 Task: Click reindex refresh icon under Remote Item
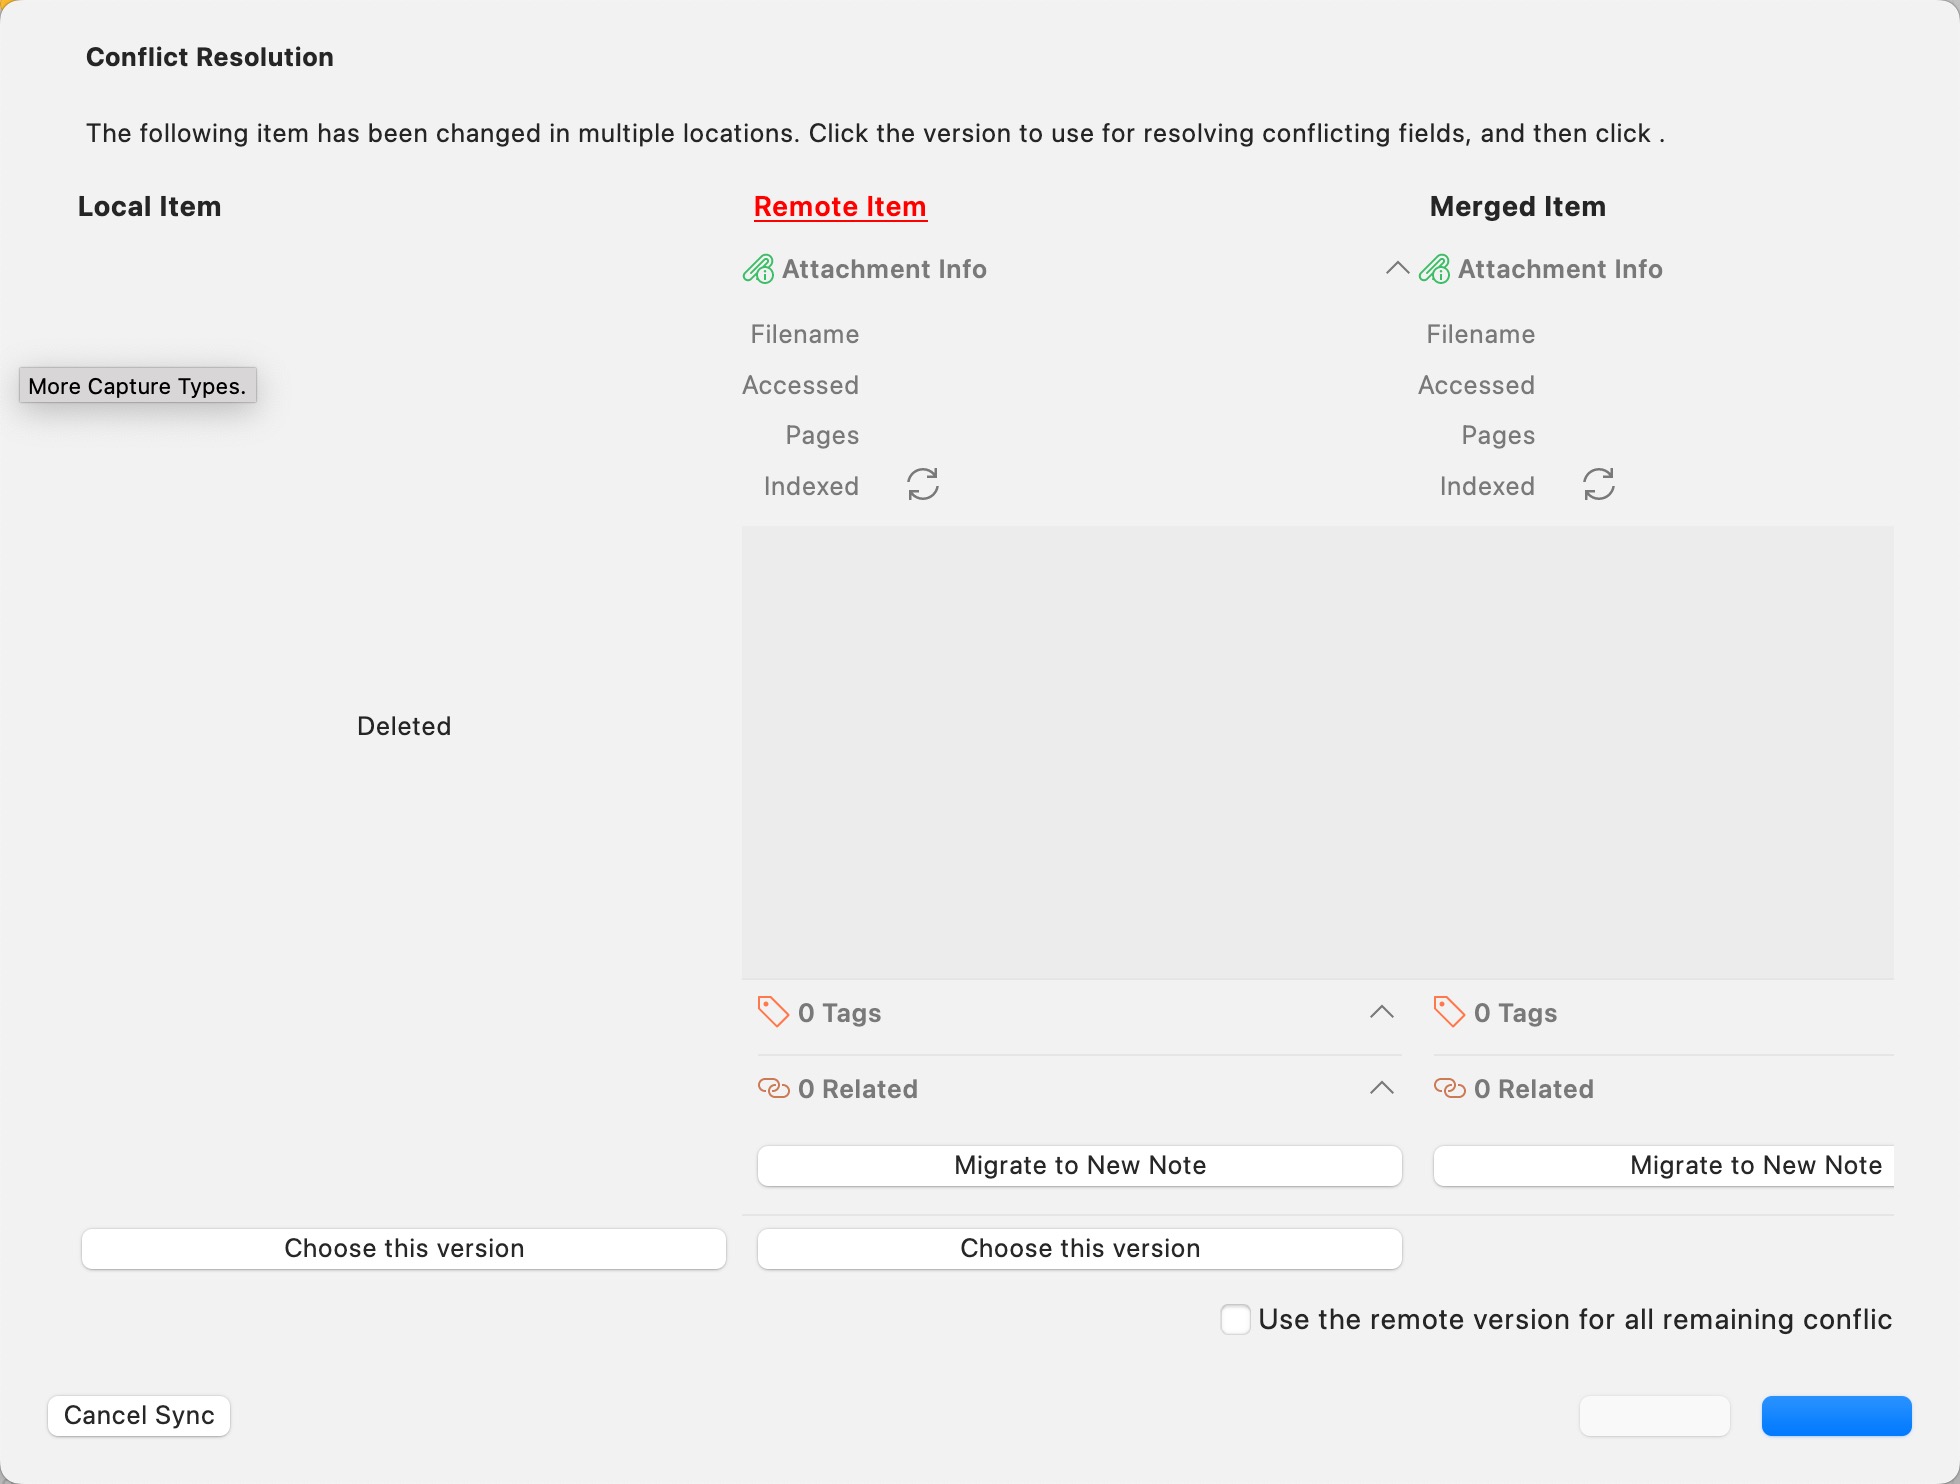pyautogui.click(x=922, y=485)
